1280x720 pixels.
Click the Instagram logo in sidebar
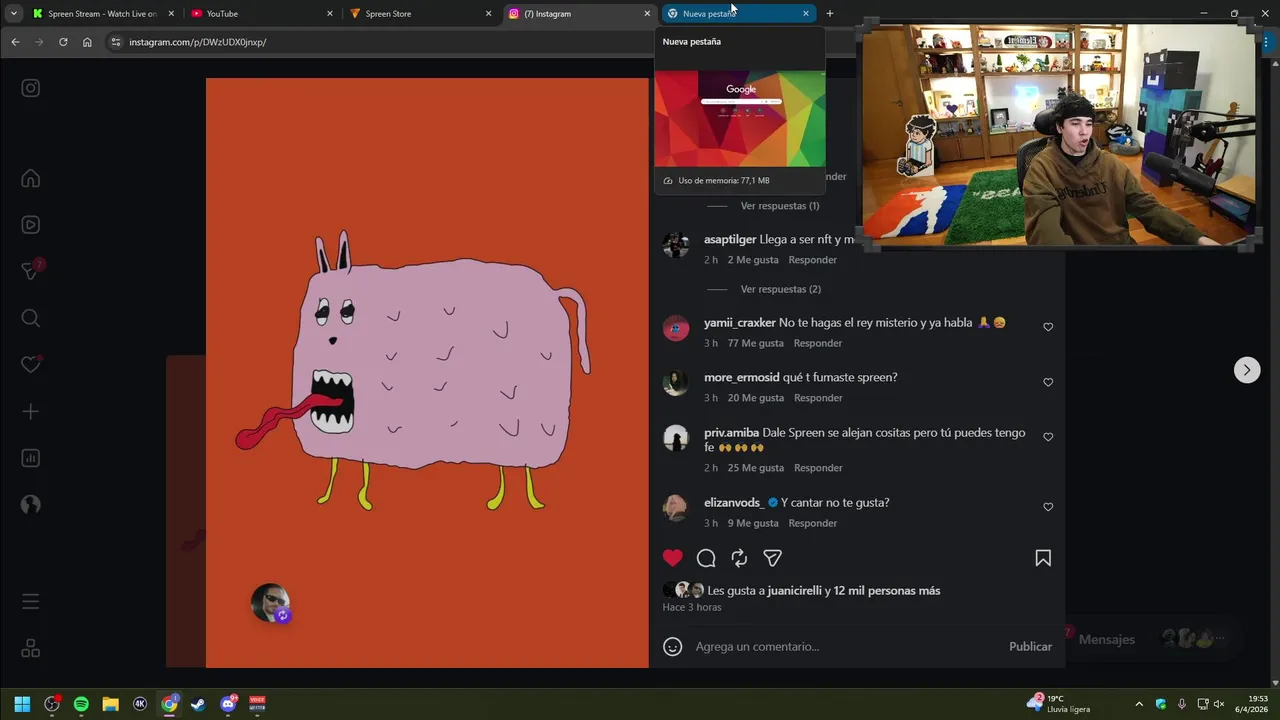[x=31, y=88]
